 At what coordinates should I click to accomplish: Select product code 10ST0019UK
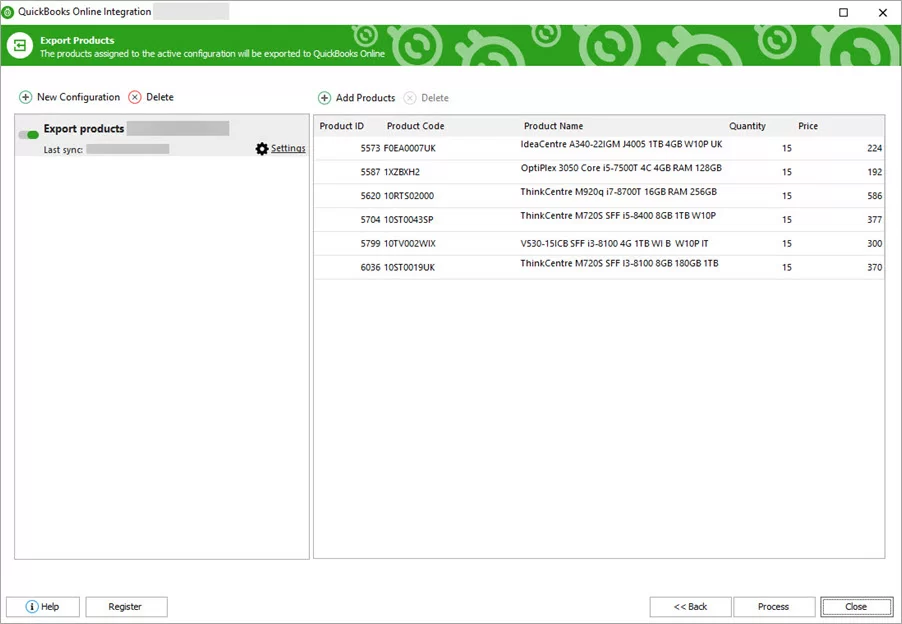pos(409,267)
